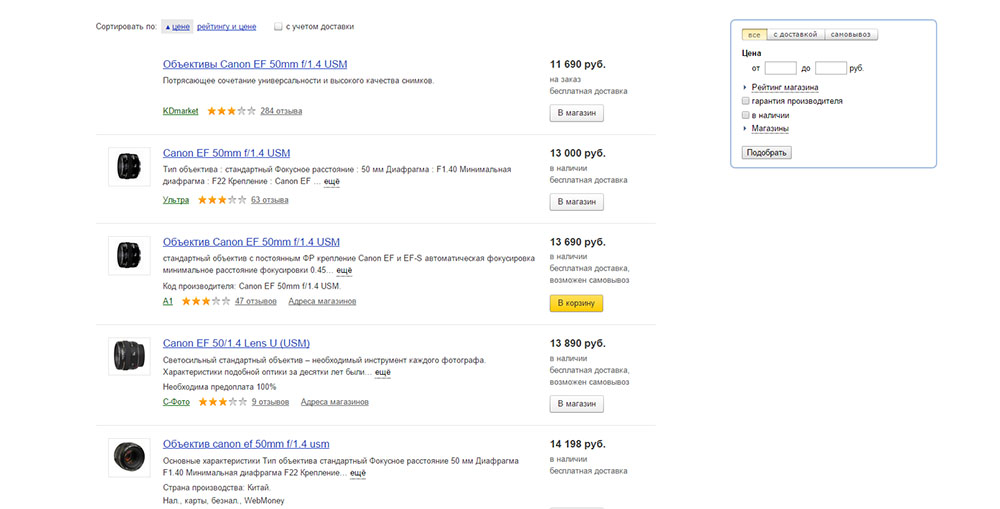Open 'Canon EF 50/1.4 Lens U (USM)' listing

click(x=236, y=343)
